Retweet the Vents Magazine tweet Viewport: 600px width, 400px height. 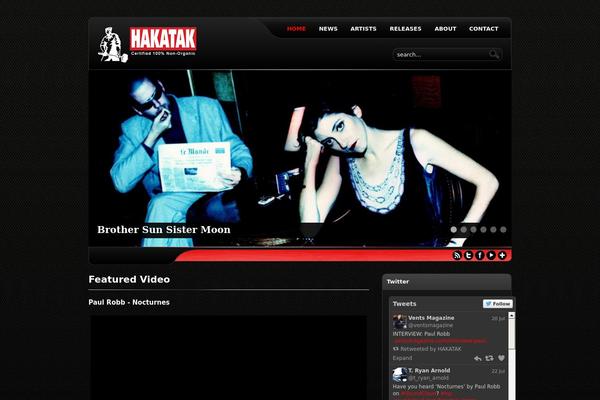click(489, 358)
